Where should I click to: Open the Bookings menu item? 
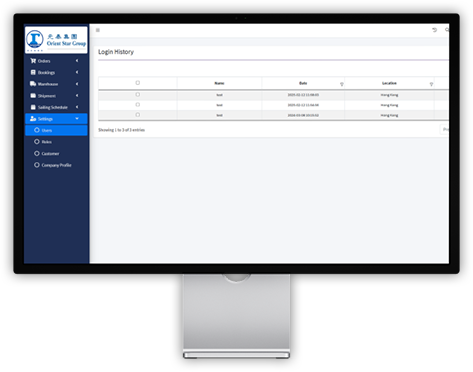tap(56, 72)
